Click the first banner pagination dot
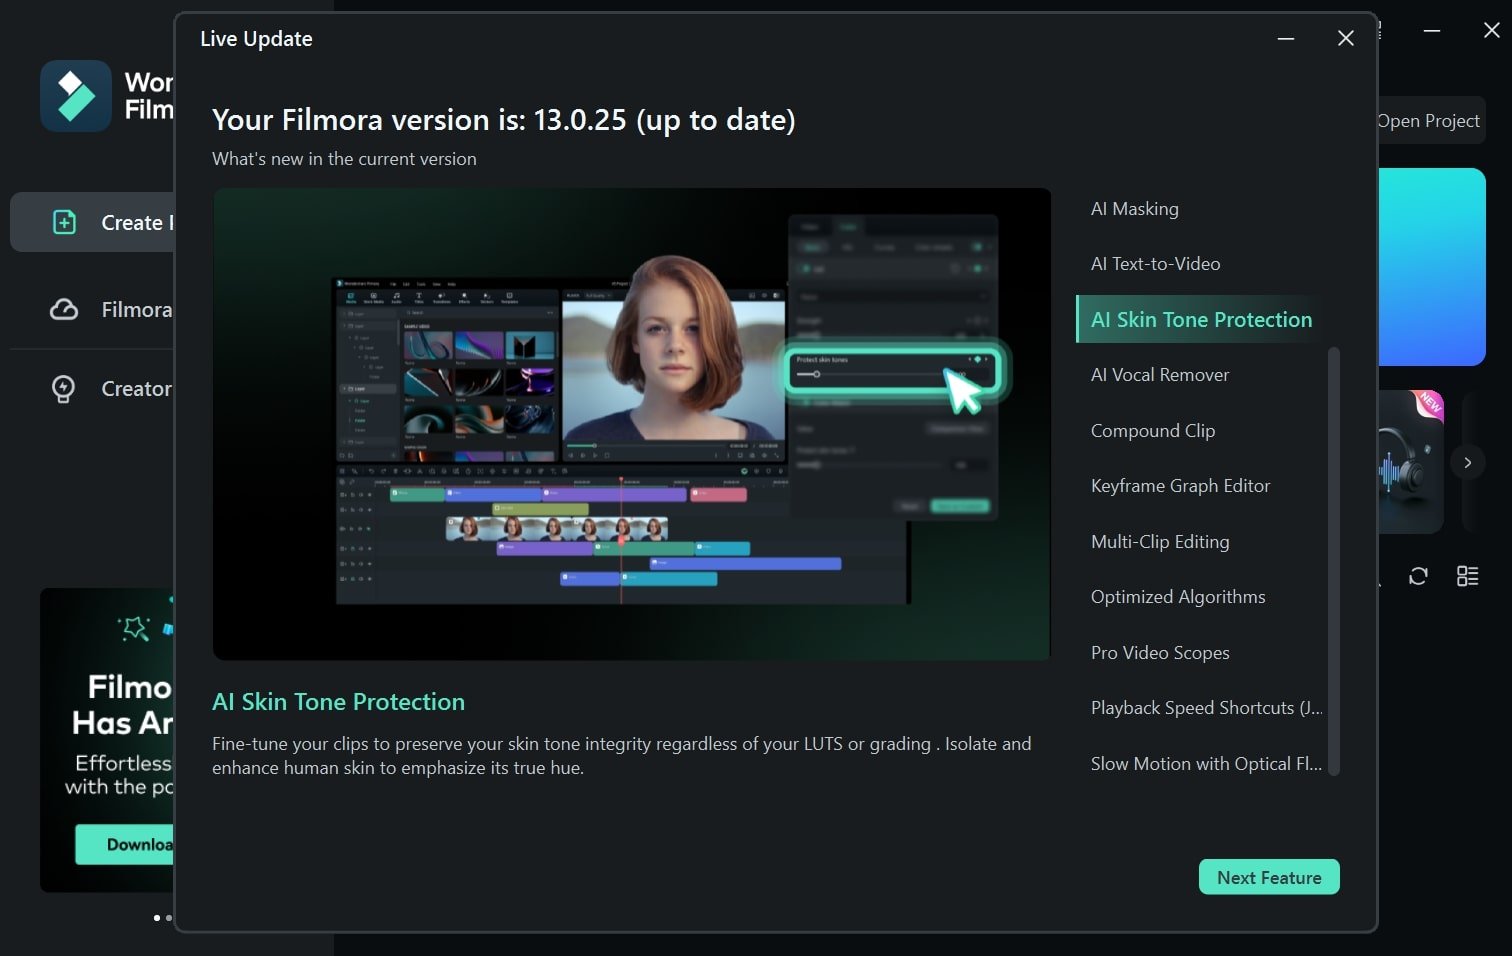Screen dimensions: 1512x956 point(157,917)
